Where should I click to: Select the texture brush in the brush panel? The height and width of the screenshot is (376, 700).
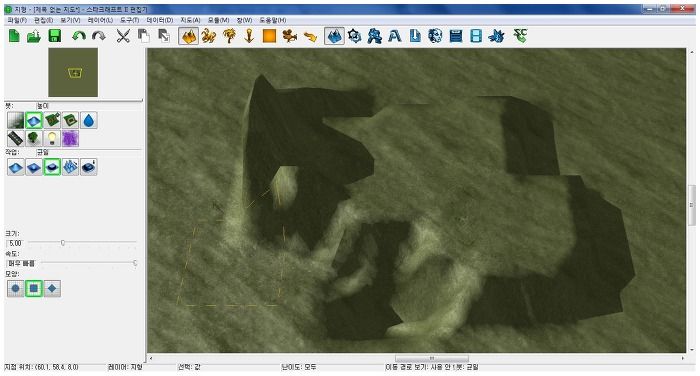click(16, 120)
